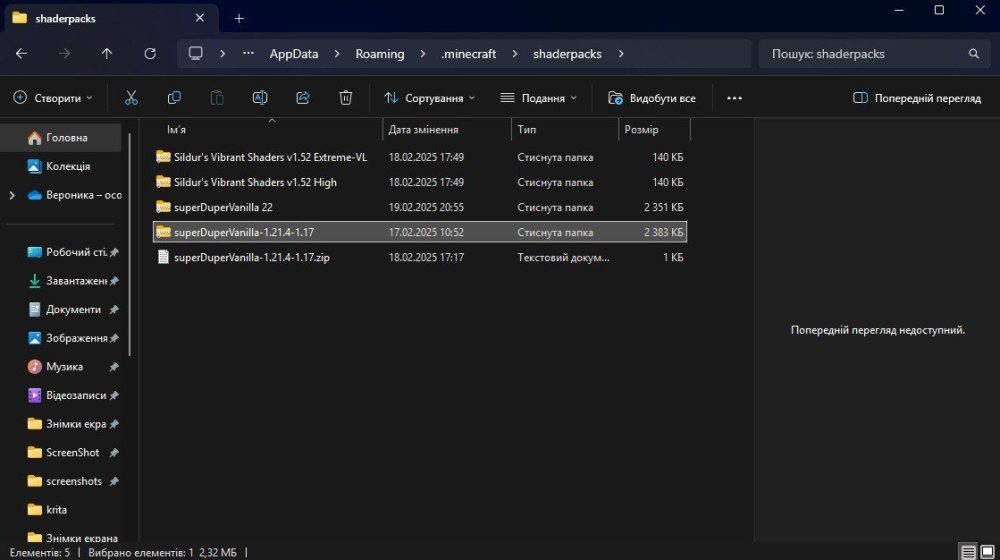The height and width of the screenshot is (560, 1000).
Task: Click the search magnifier icon
Action: (973, 54)
